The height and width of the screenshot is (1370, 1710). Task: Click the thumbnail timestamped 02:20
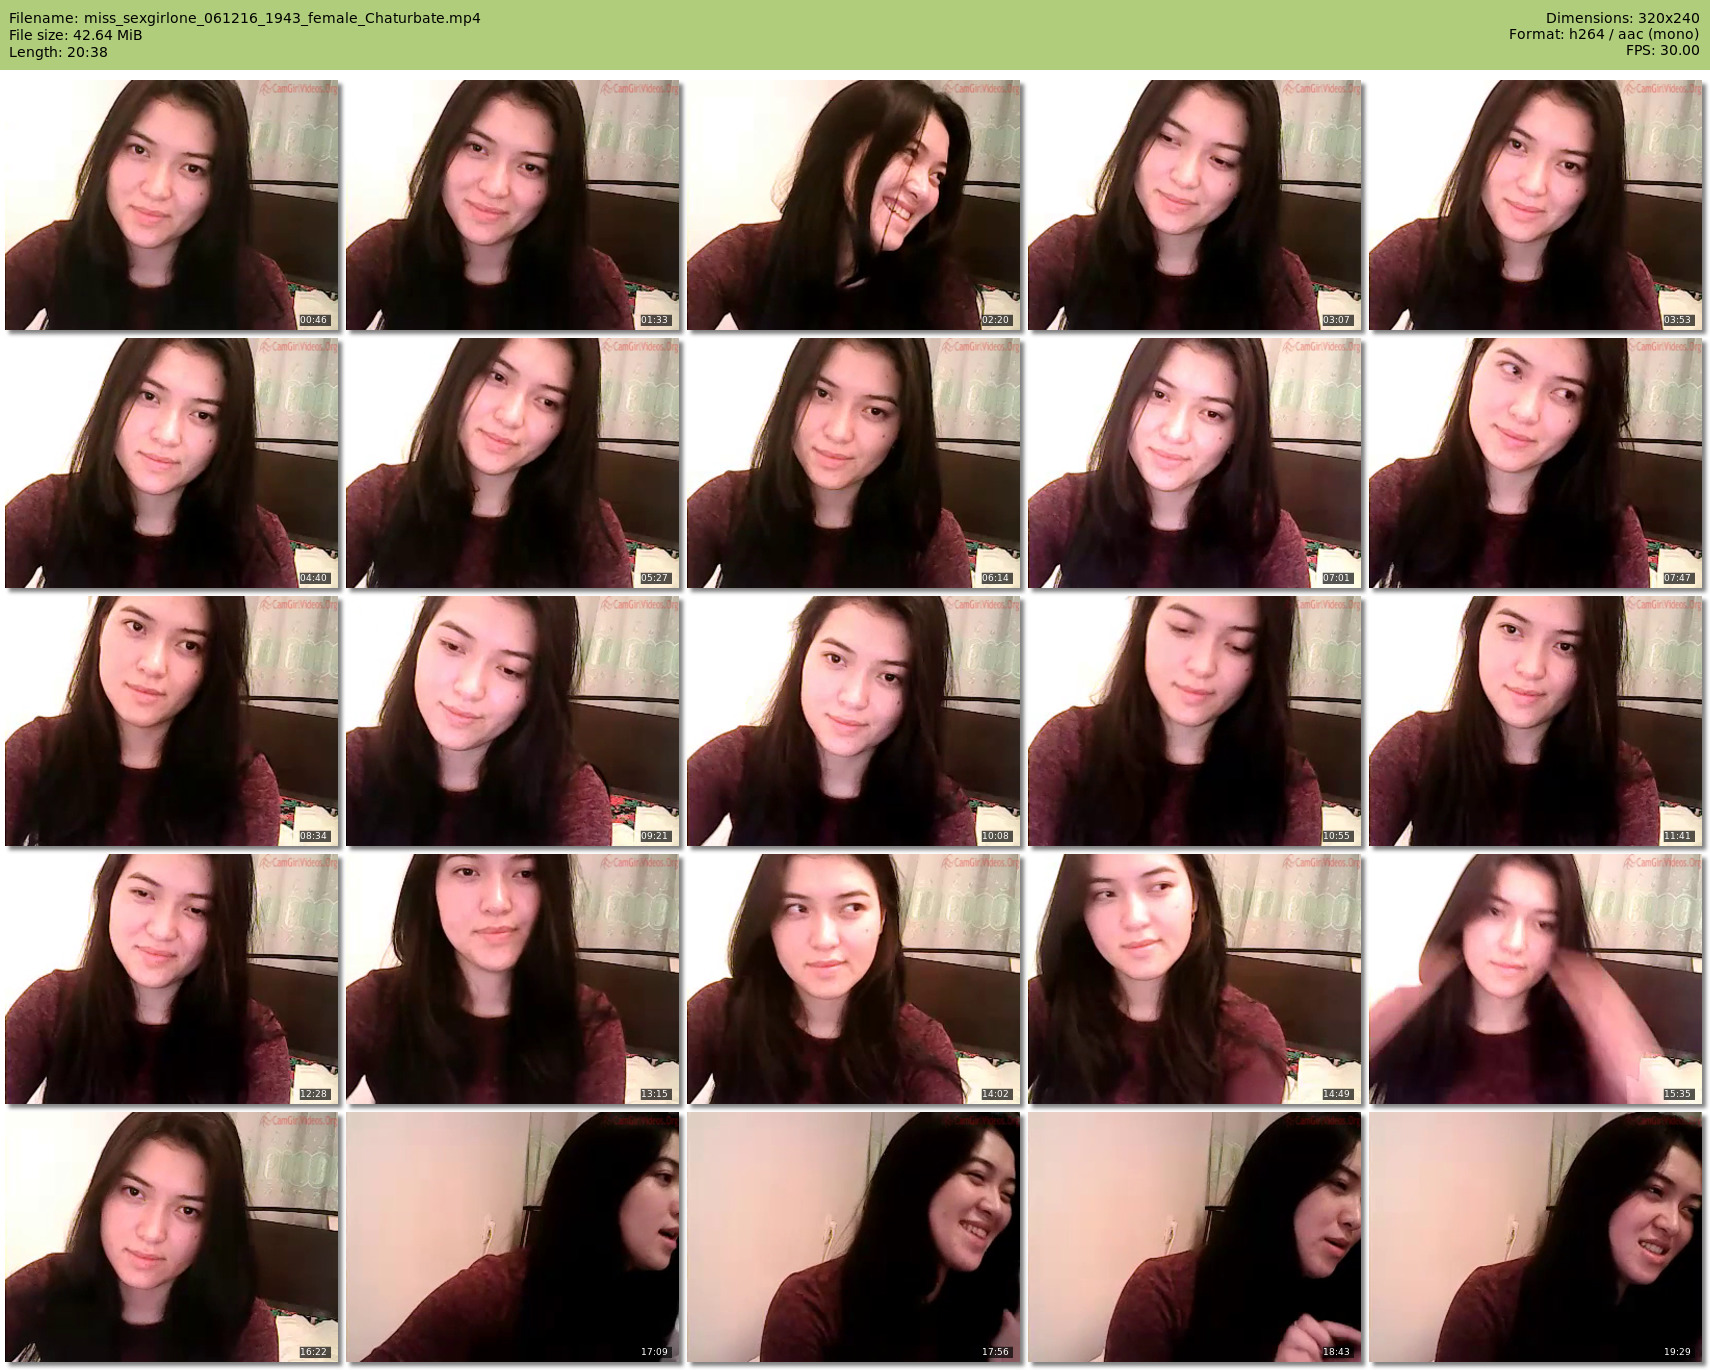pos(854,205)
